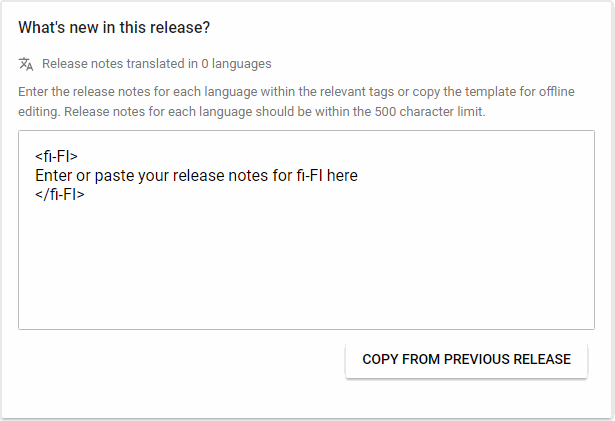Click the word 'here' in the placeholder line
Image resolution: width=615 pixels, height=421 pixels.
coord(342,176)
